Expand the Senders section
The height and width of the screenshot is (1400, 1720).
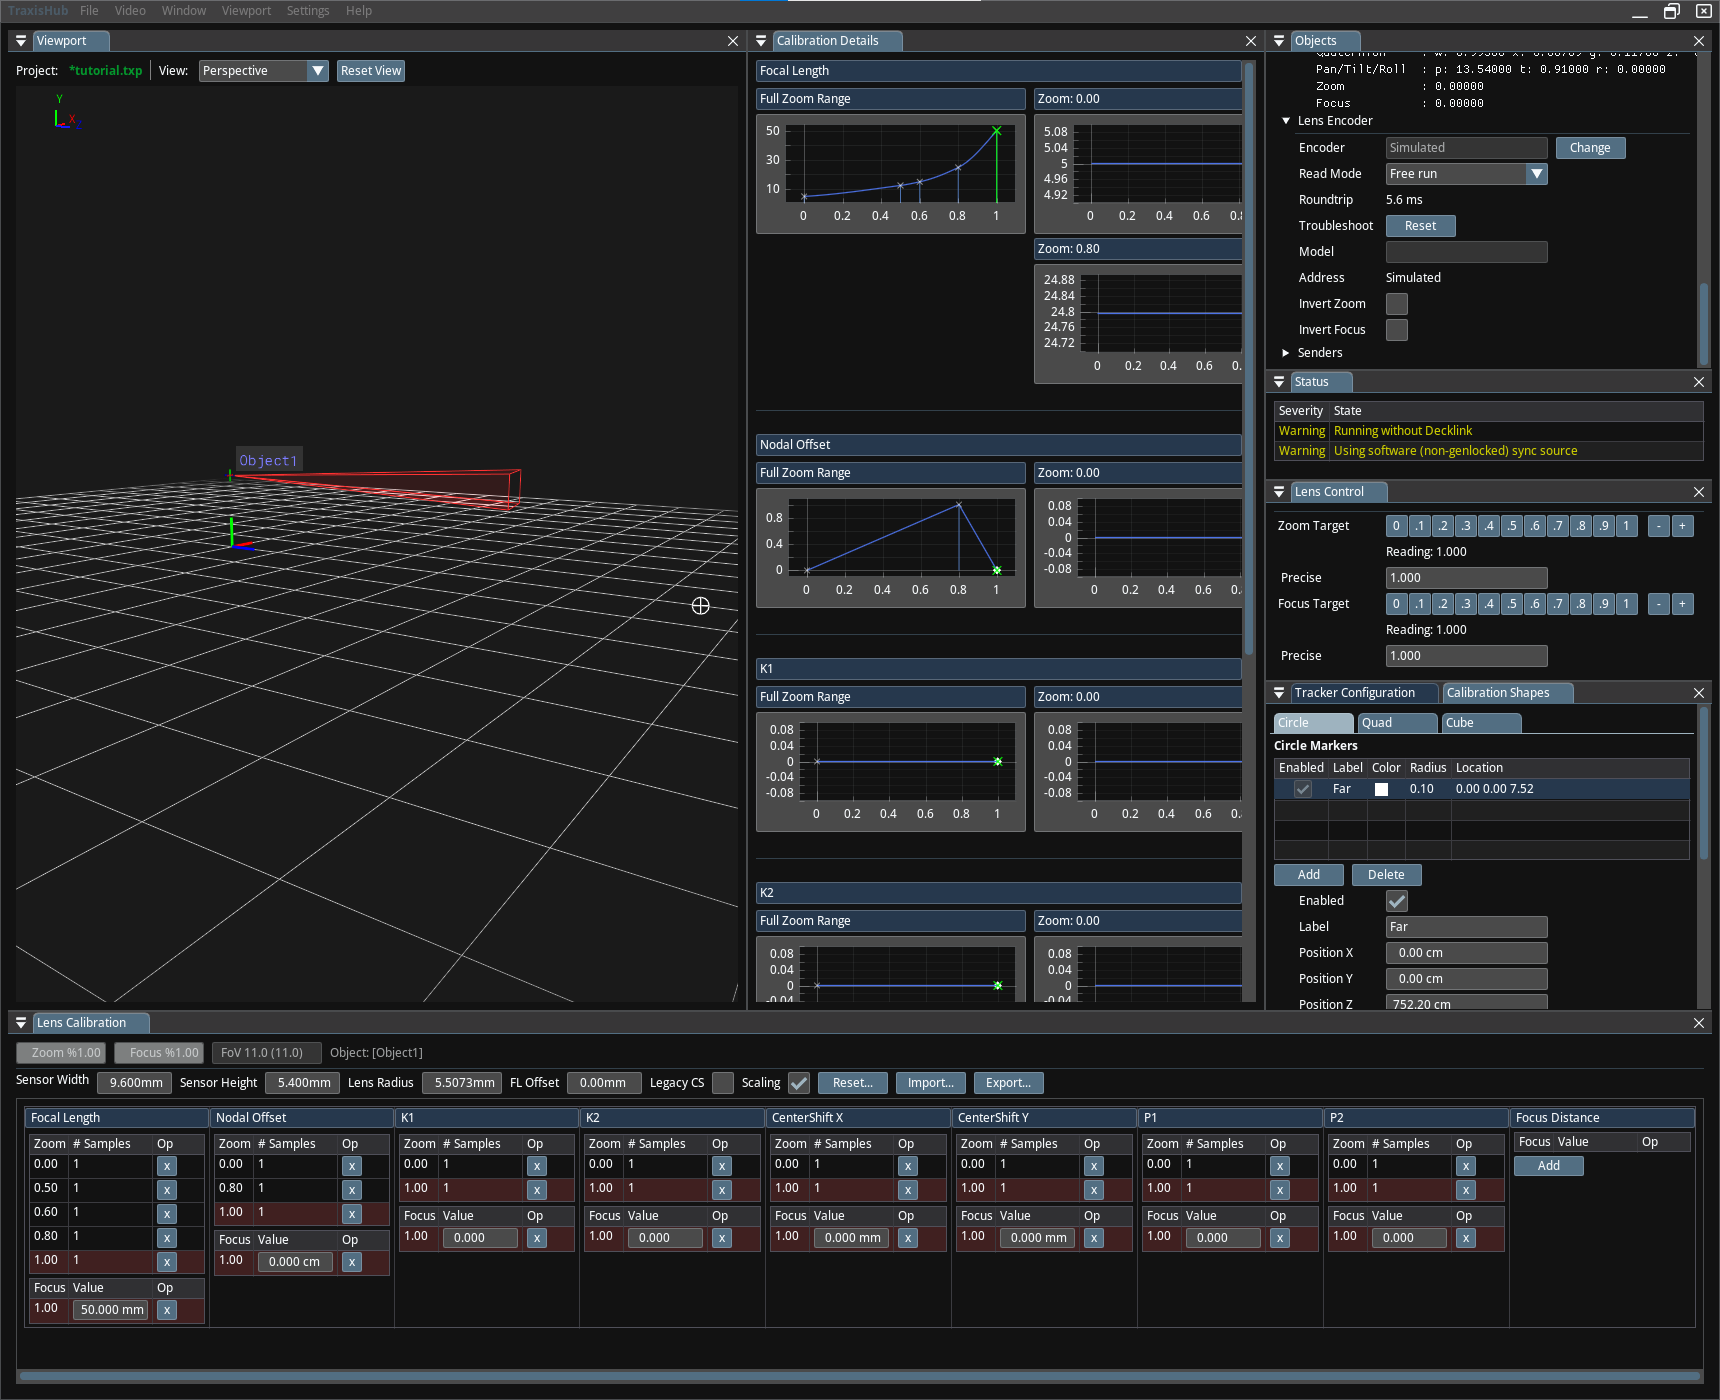[x=1286, y=353]
